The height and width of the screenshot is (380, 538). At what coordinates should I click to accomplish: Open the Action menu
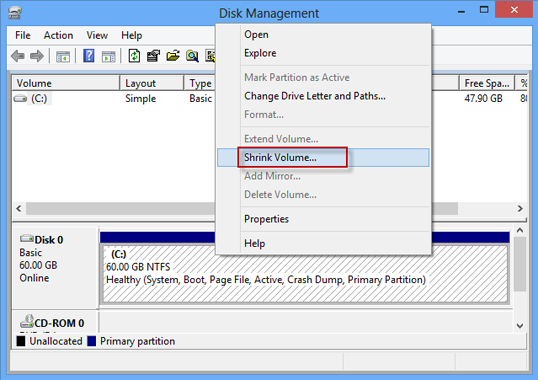click(58, 35)
